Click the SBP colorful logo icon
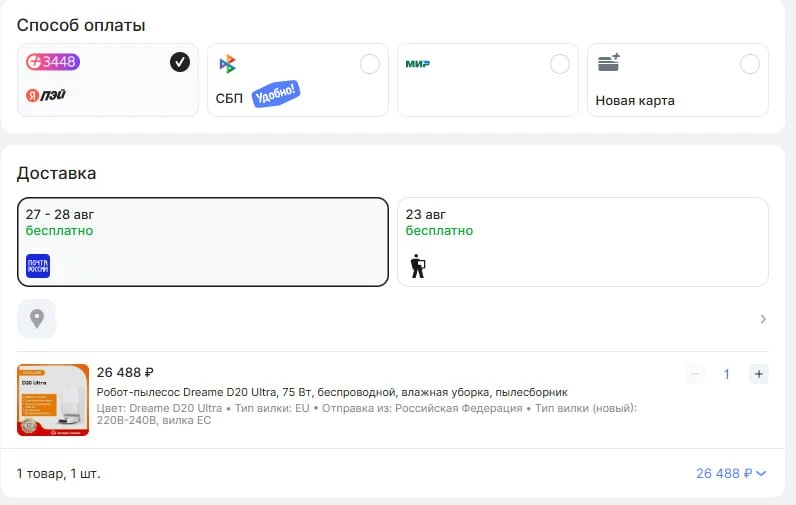This screenshot has height=505, width=796. coord(227,64)
